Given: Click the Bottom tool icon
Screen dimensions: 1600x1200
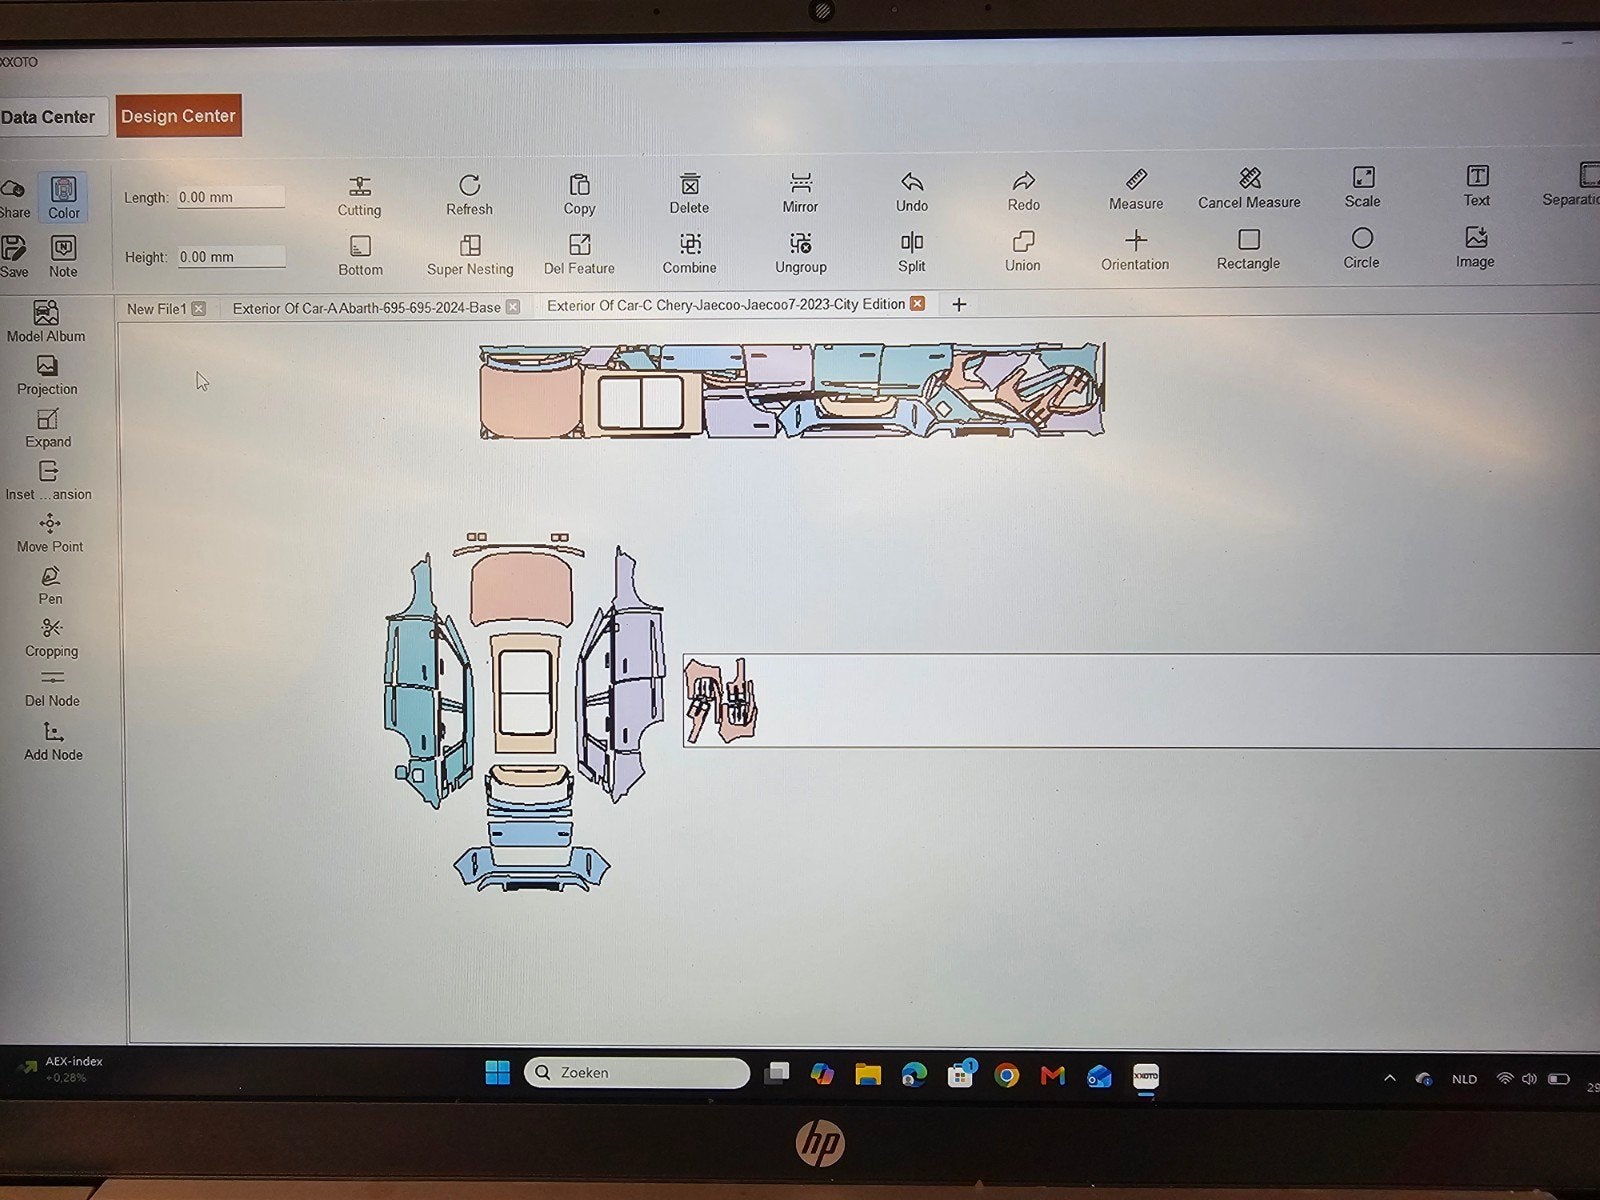Looking at the screenshot, I should pos(360,246).
